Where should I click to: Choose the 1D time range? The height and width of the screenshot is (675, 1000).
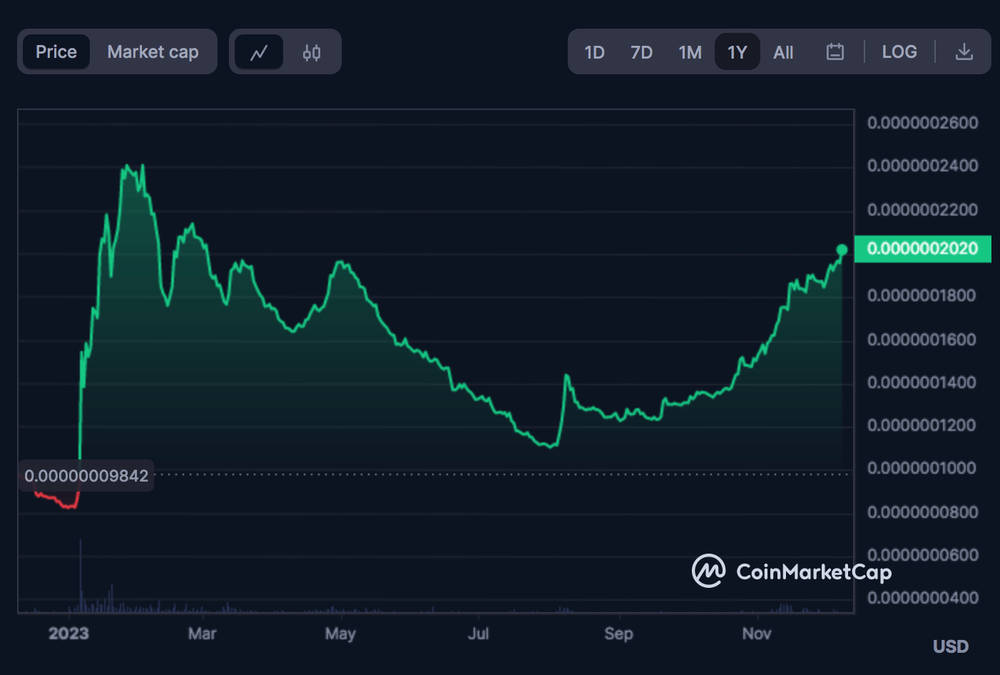pyautogui.click(x=594, y=52)
